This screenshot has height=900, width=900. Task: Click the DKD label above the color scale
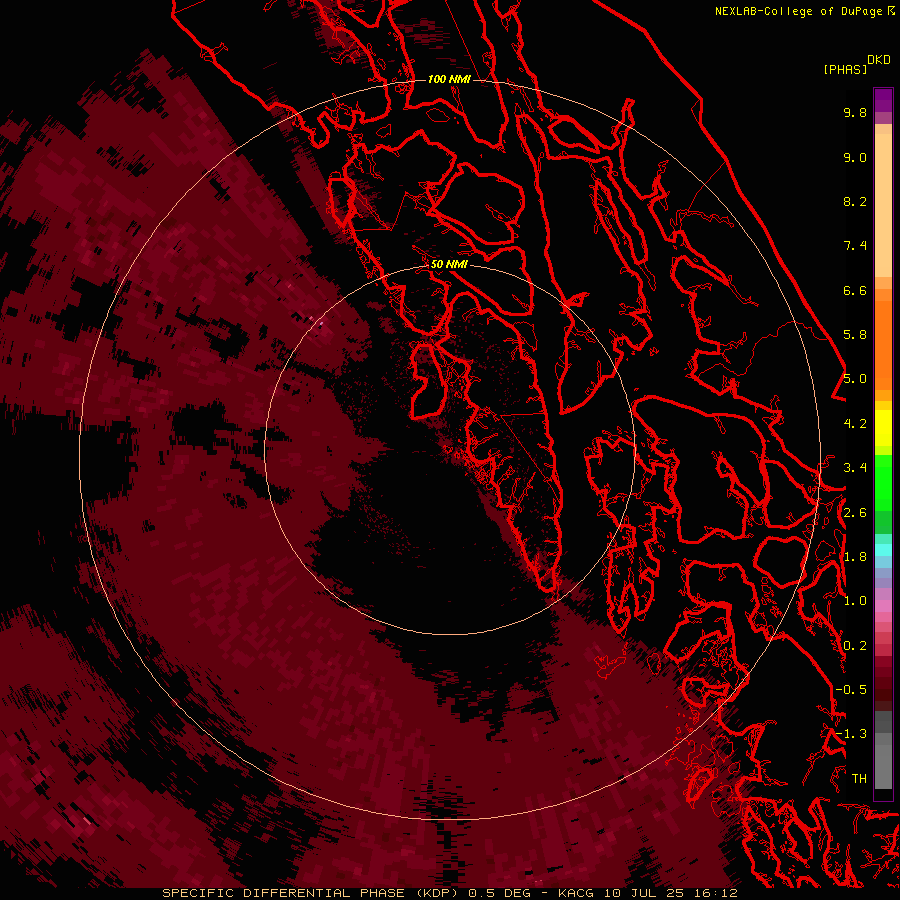click(x=879, y=60)
